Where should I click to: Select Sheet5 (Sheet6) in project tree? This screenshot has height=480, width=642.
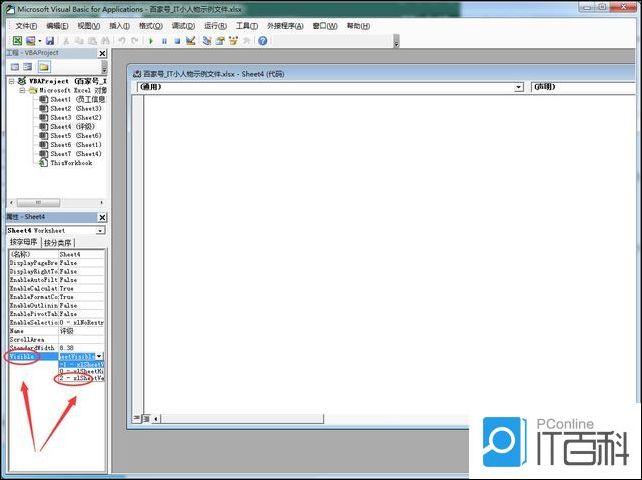tap(70, 136)
